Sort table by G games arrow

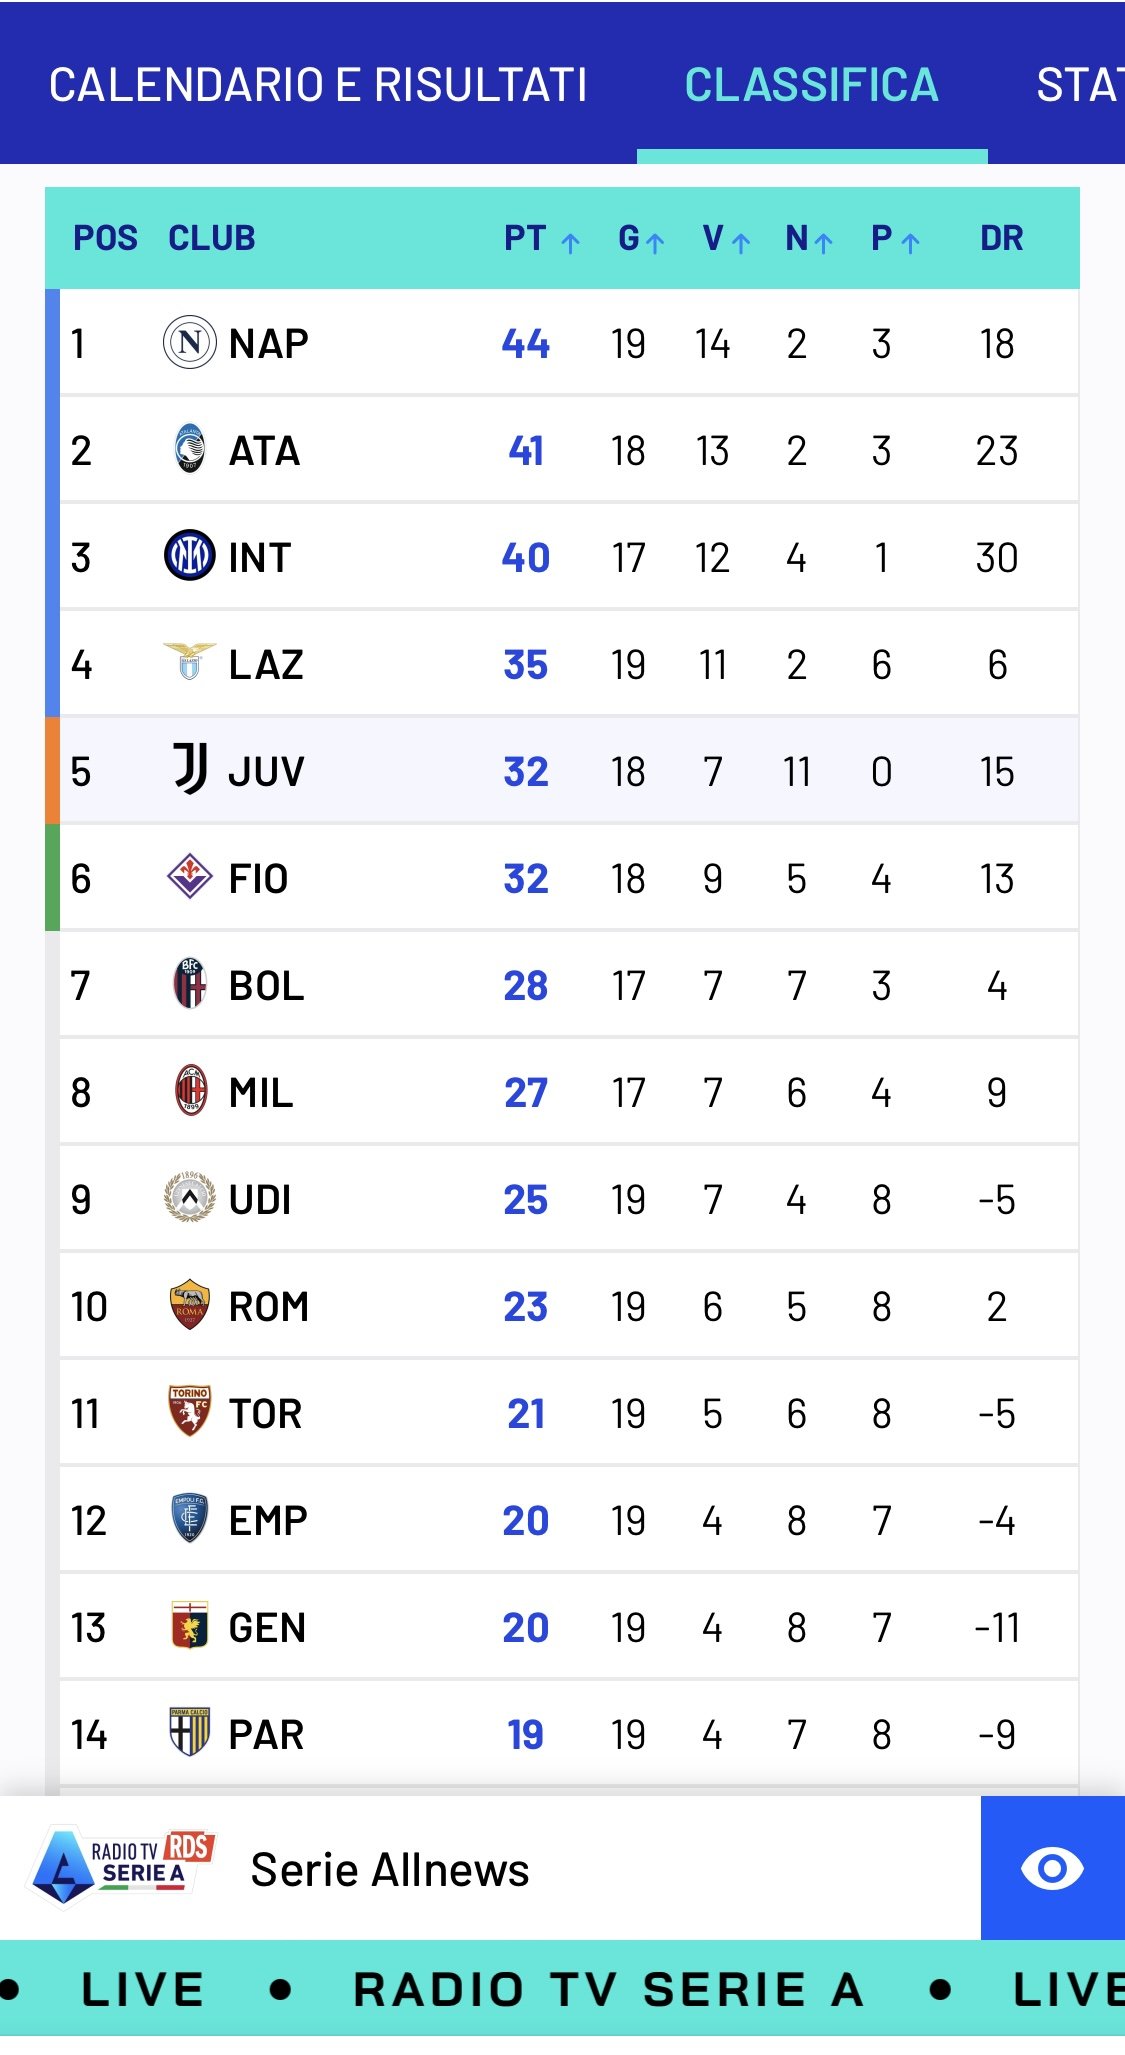(x=655, y=242)
